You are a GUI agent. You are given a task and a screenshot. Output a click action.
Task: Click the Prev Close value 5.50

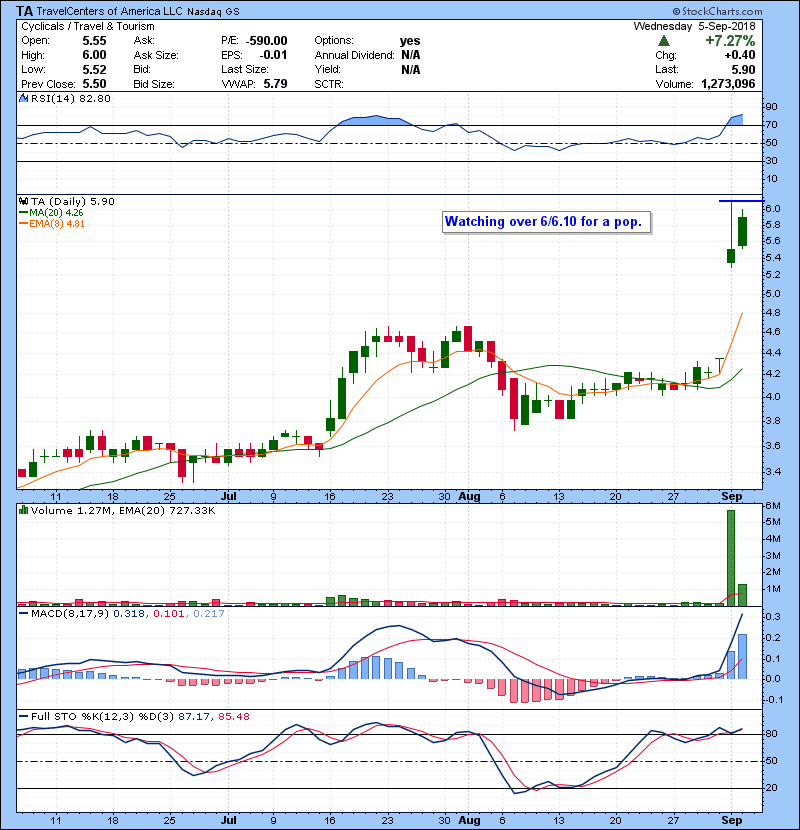(94, 84)
